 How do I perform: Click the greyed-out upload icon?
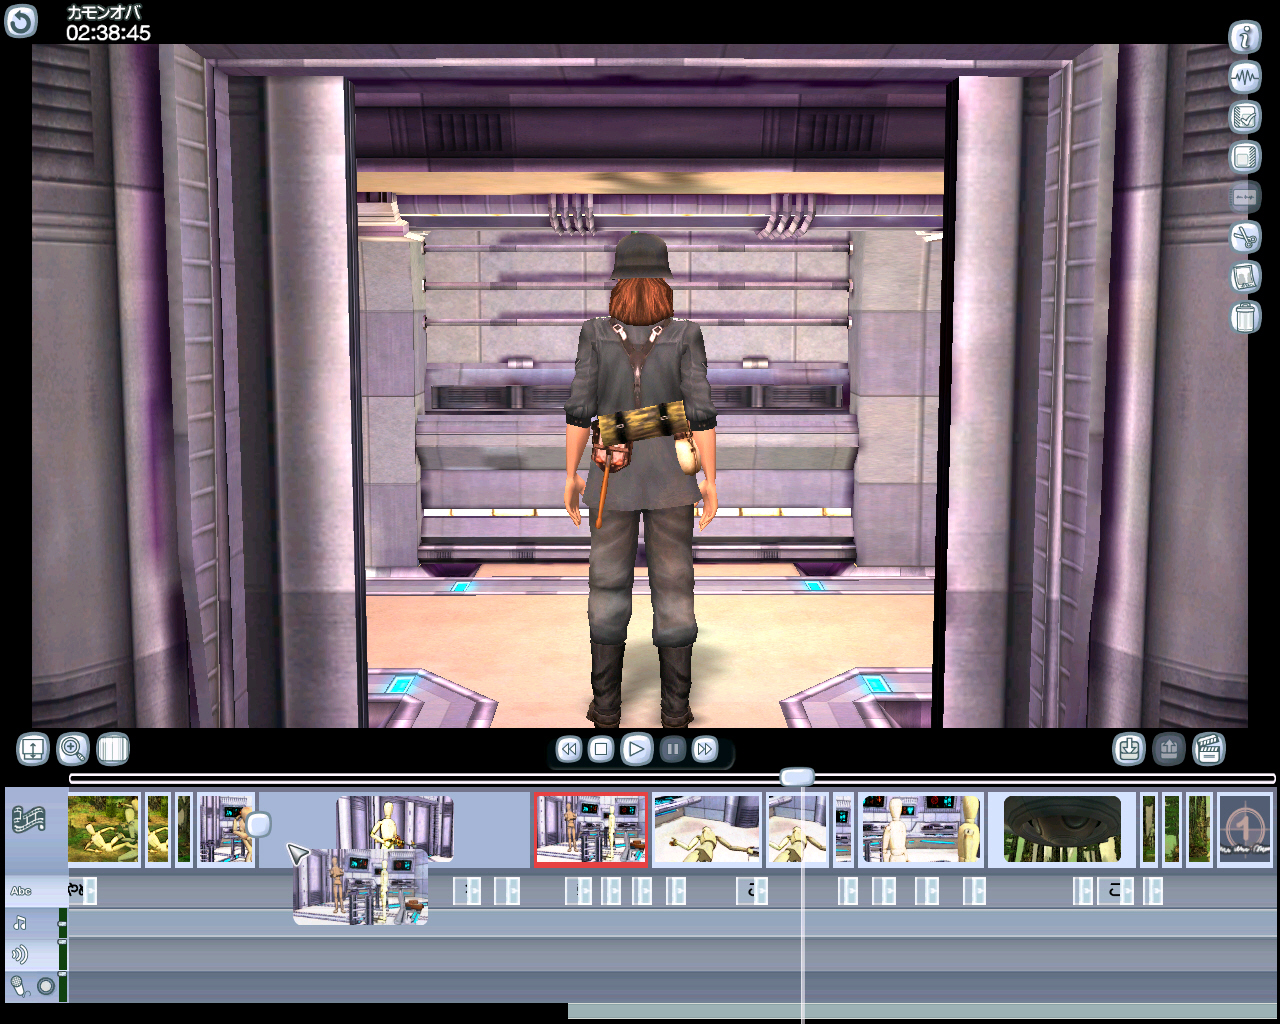point(1169,749)
